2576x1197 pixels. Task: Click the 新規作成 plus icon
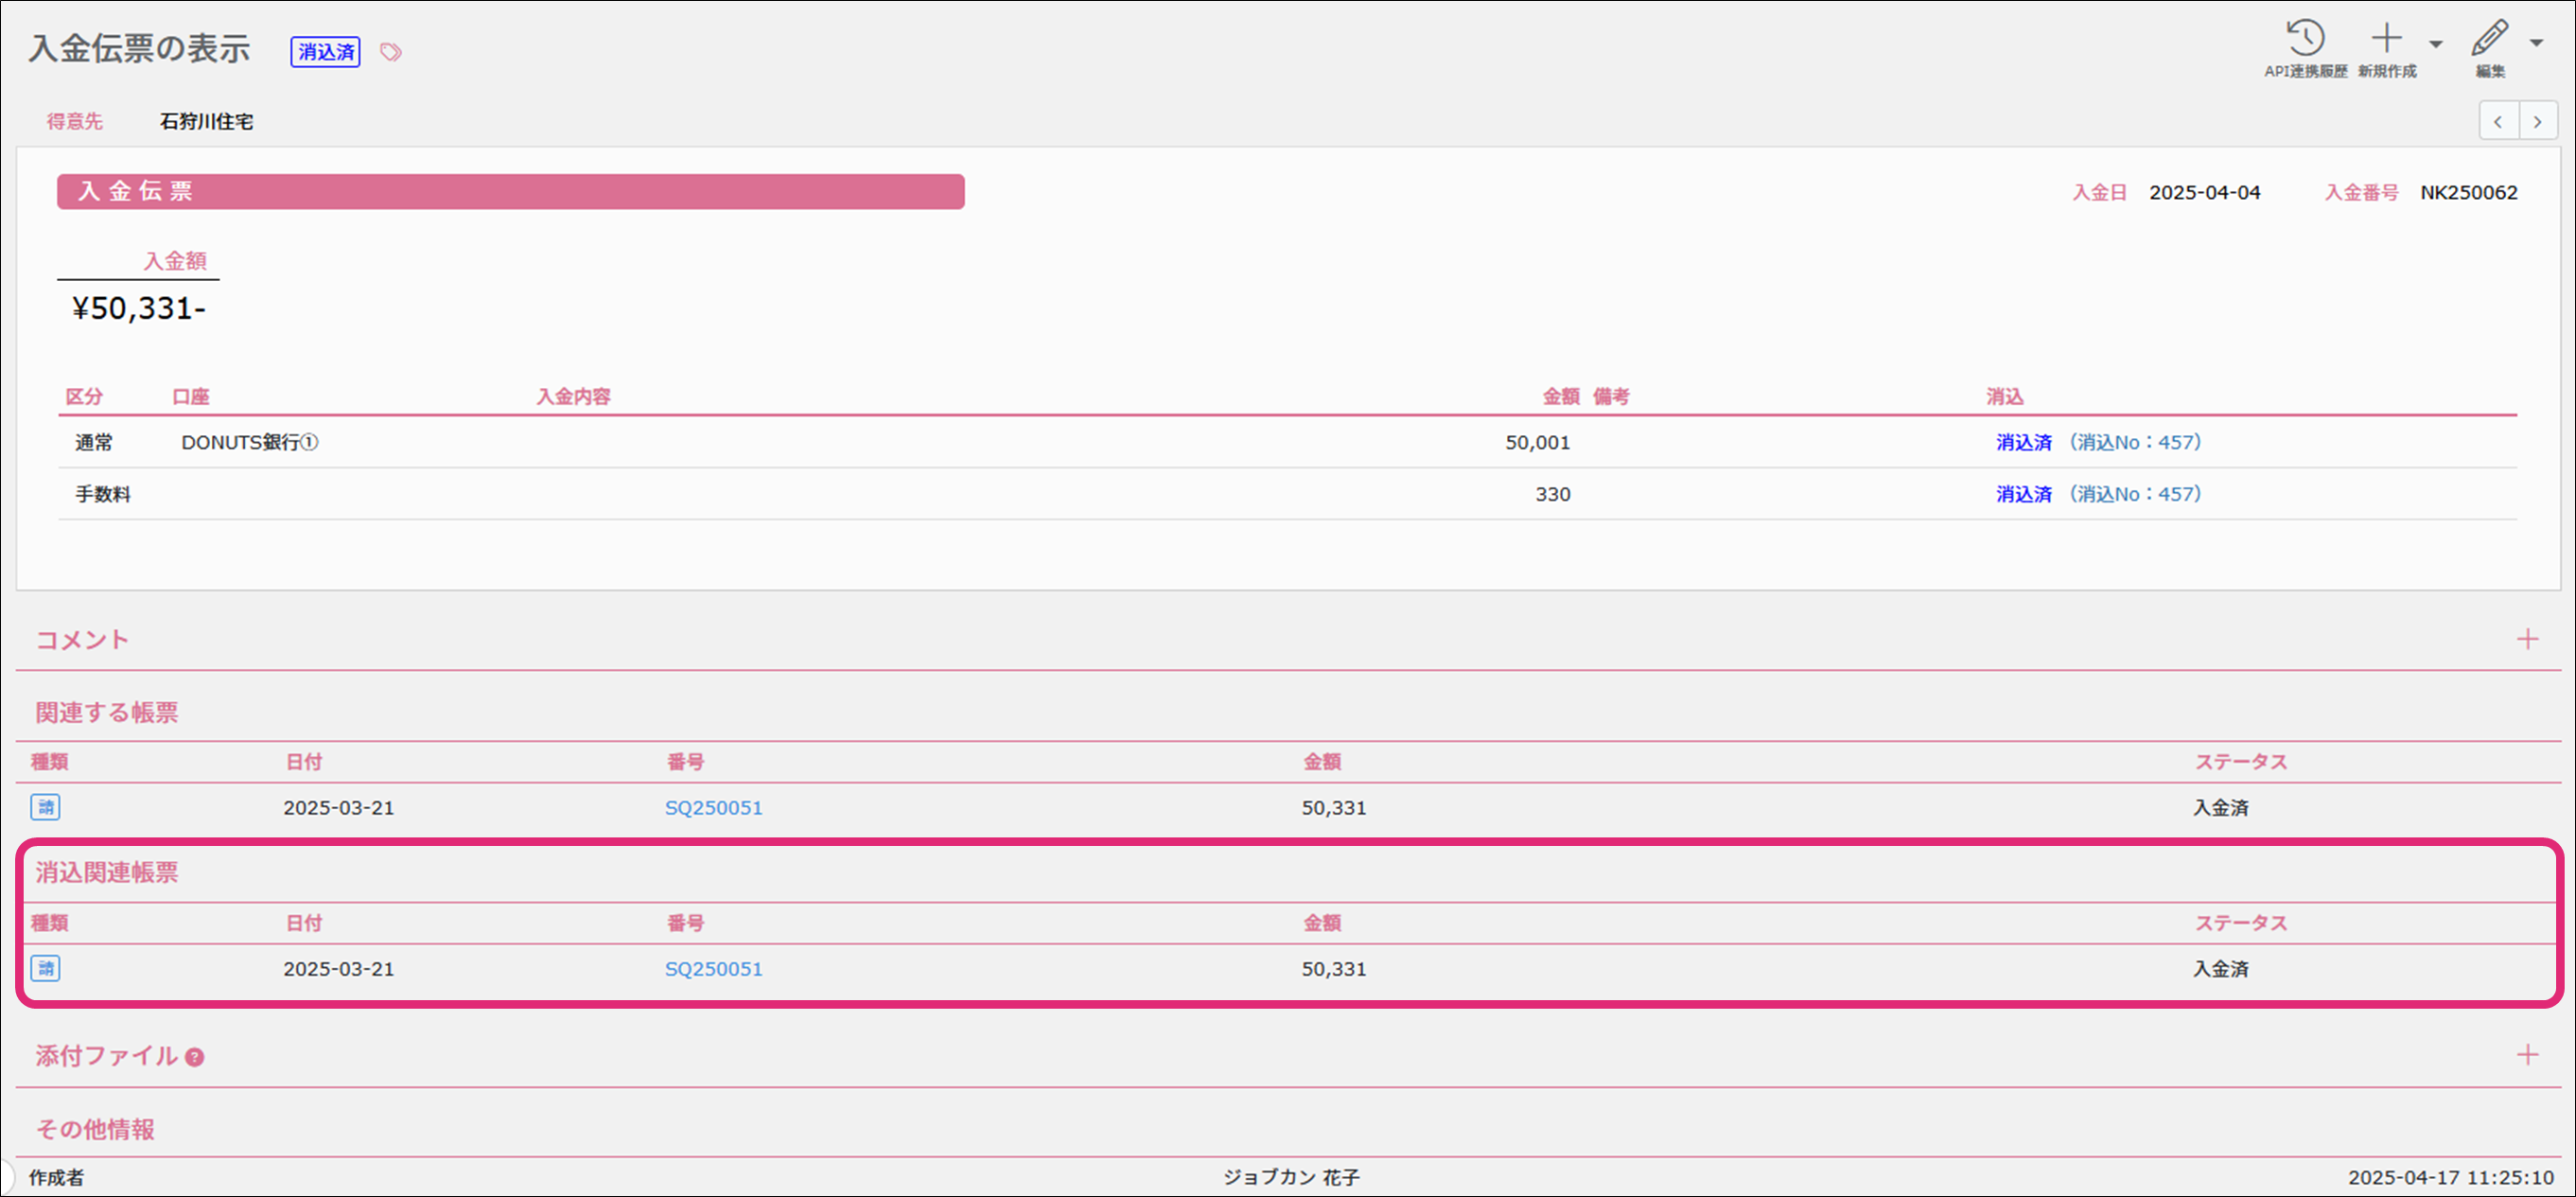point(2386,40)
